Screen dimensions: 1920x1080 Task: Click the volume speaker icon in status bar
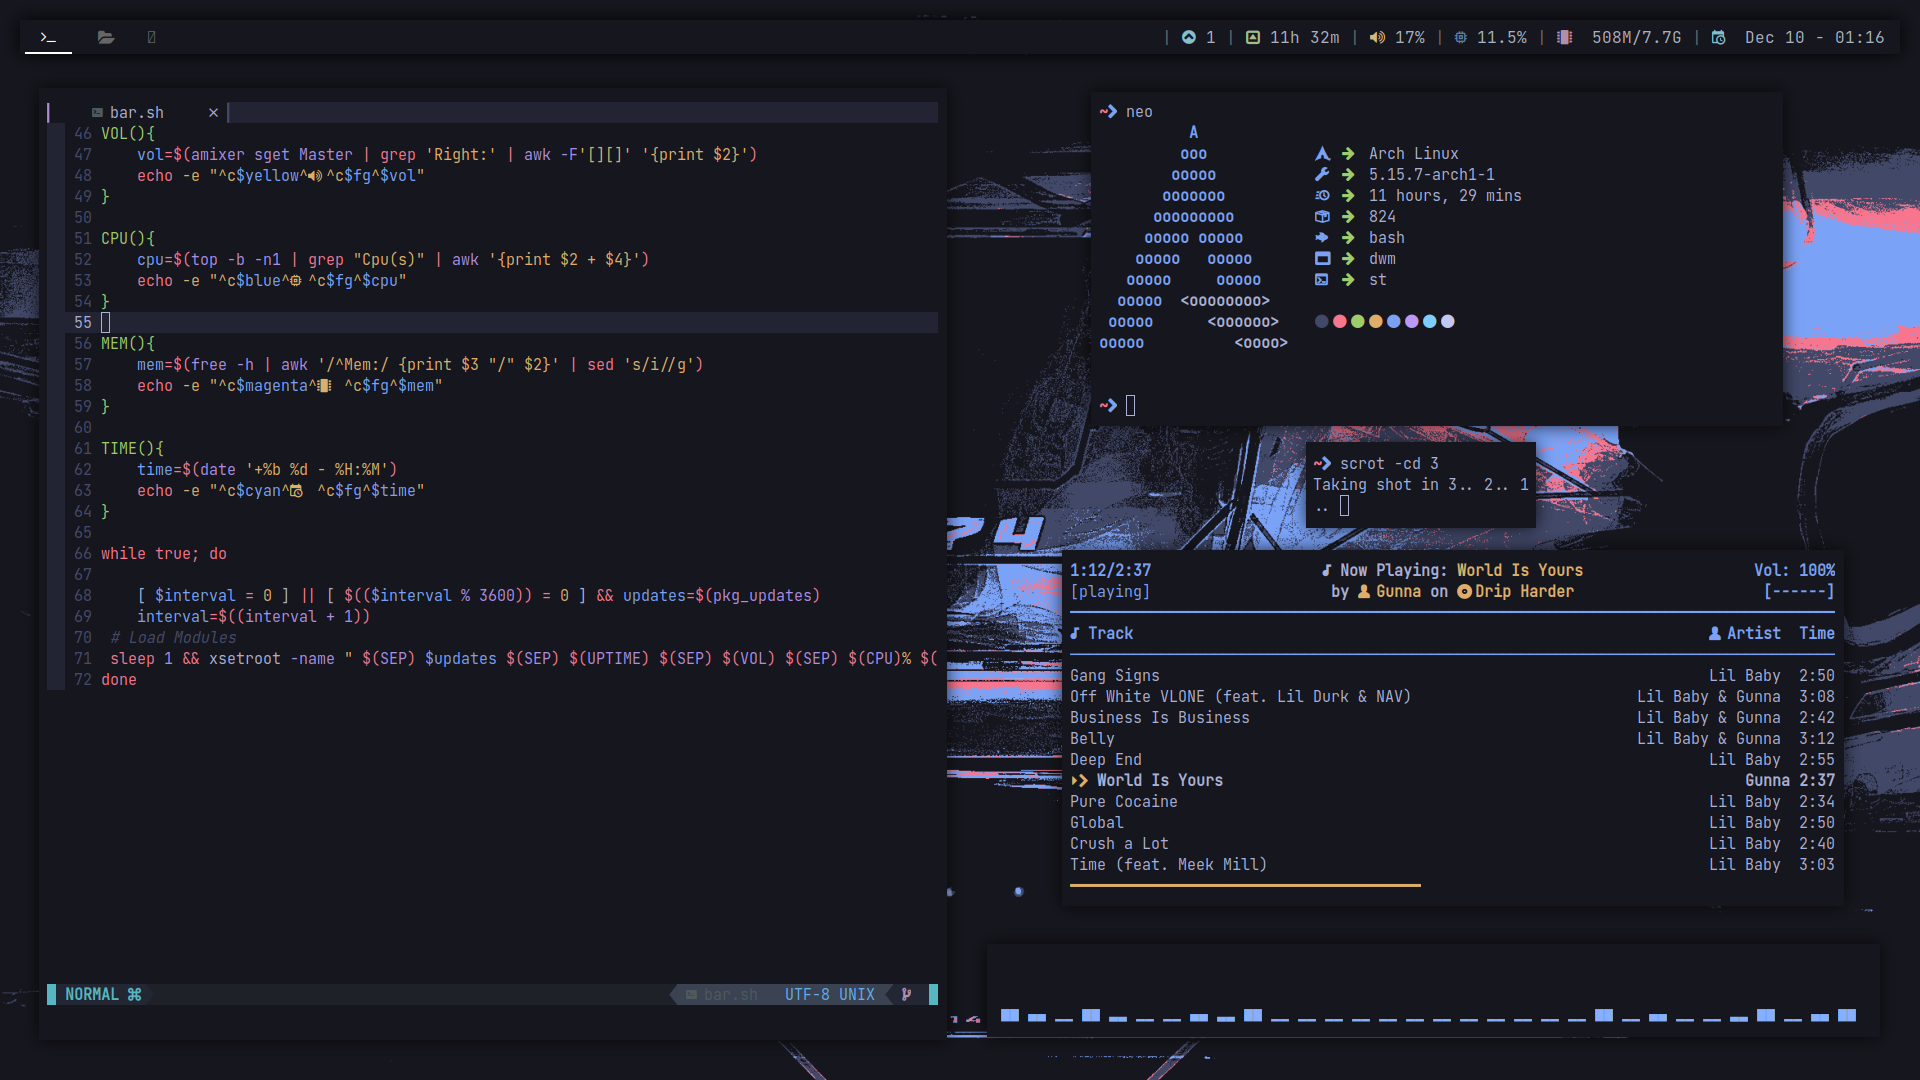click(x=1377, y=37)
